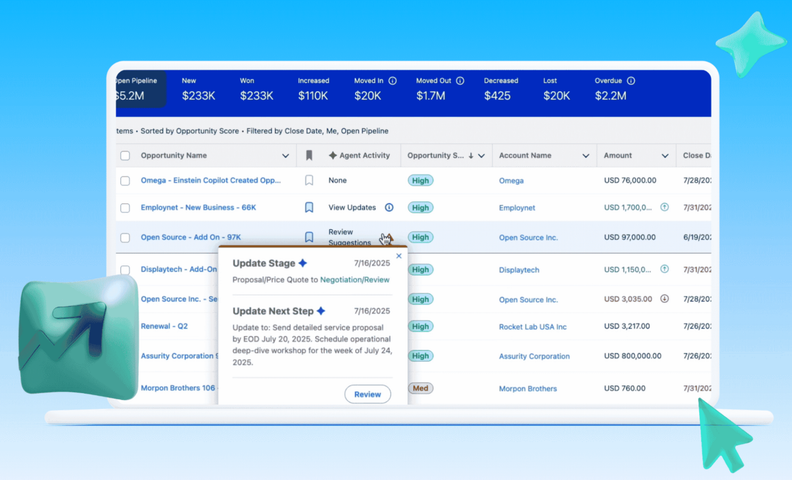Select the Moved In $20K metric
The height and width of the screenshot is (480, 792).
pyautogui.click(x=375, y=89)
